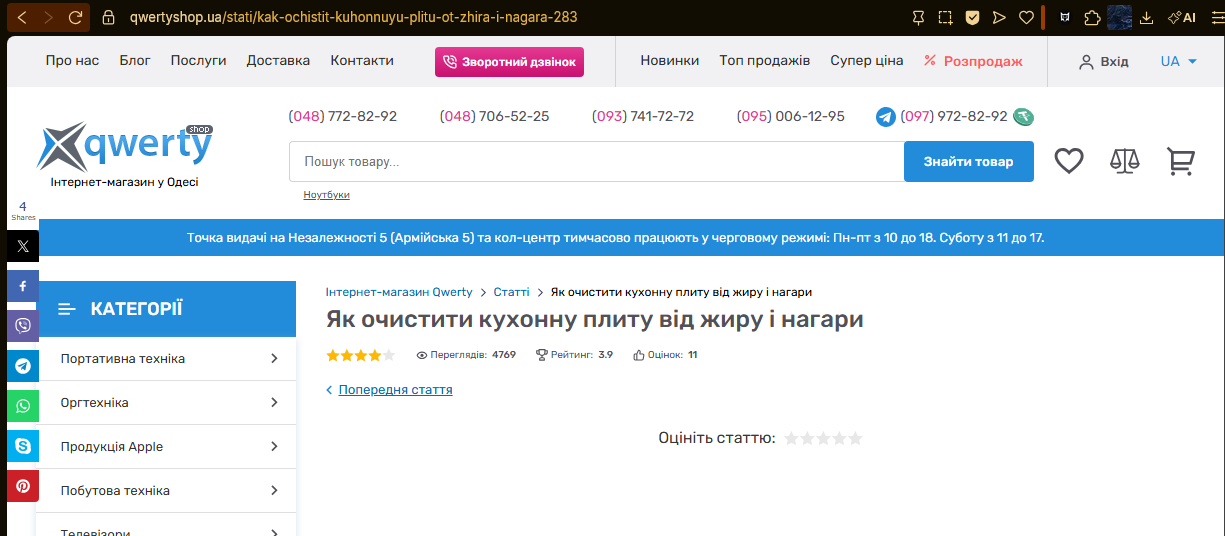Open the snapshot capture tool icon
The height and width of the screenshot is (536, 1225).
click(x=945, y=17)
